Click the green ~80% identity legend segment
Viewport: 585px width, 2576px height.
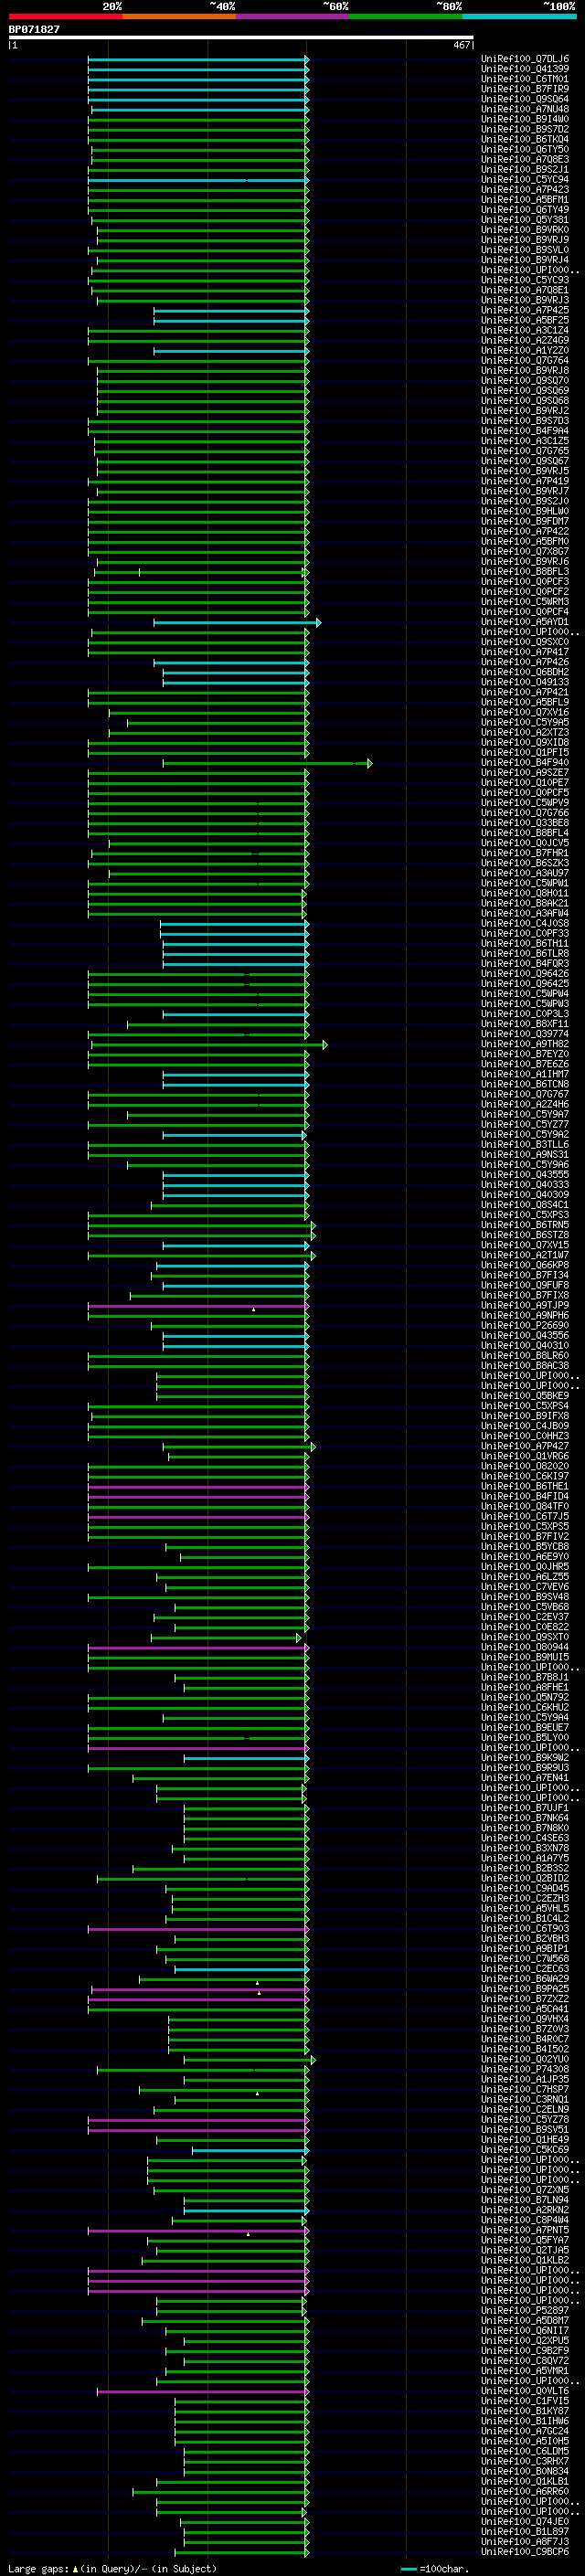pyautogui.click(x=406, y=16)
